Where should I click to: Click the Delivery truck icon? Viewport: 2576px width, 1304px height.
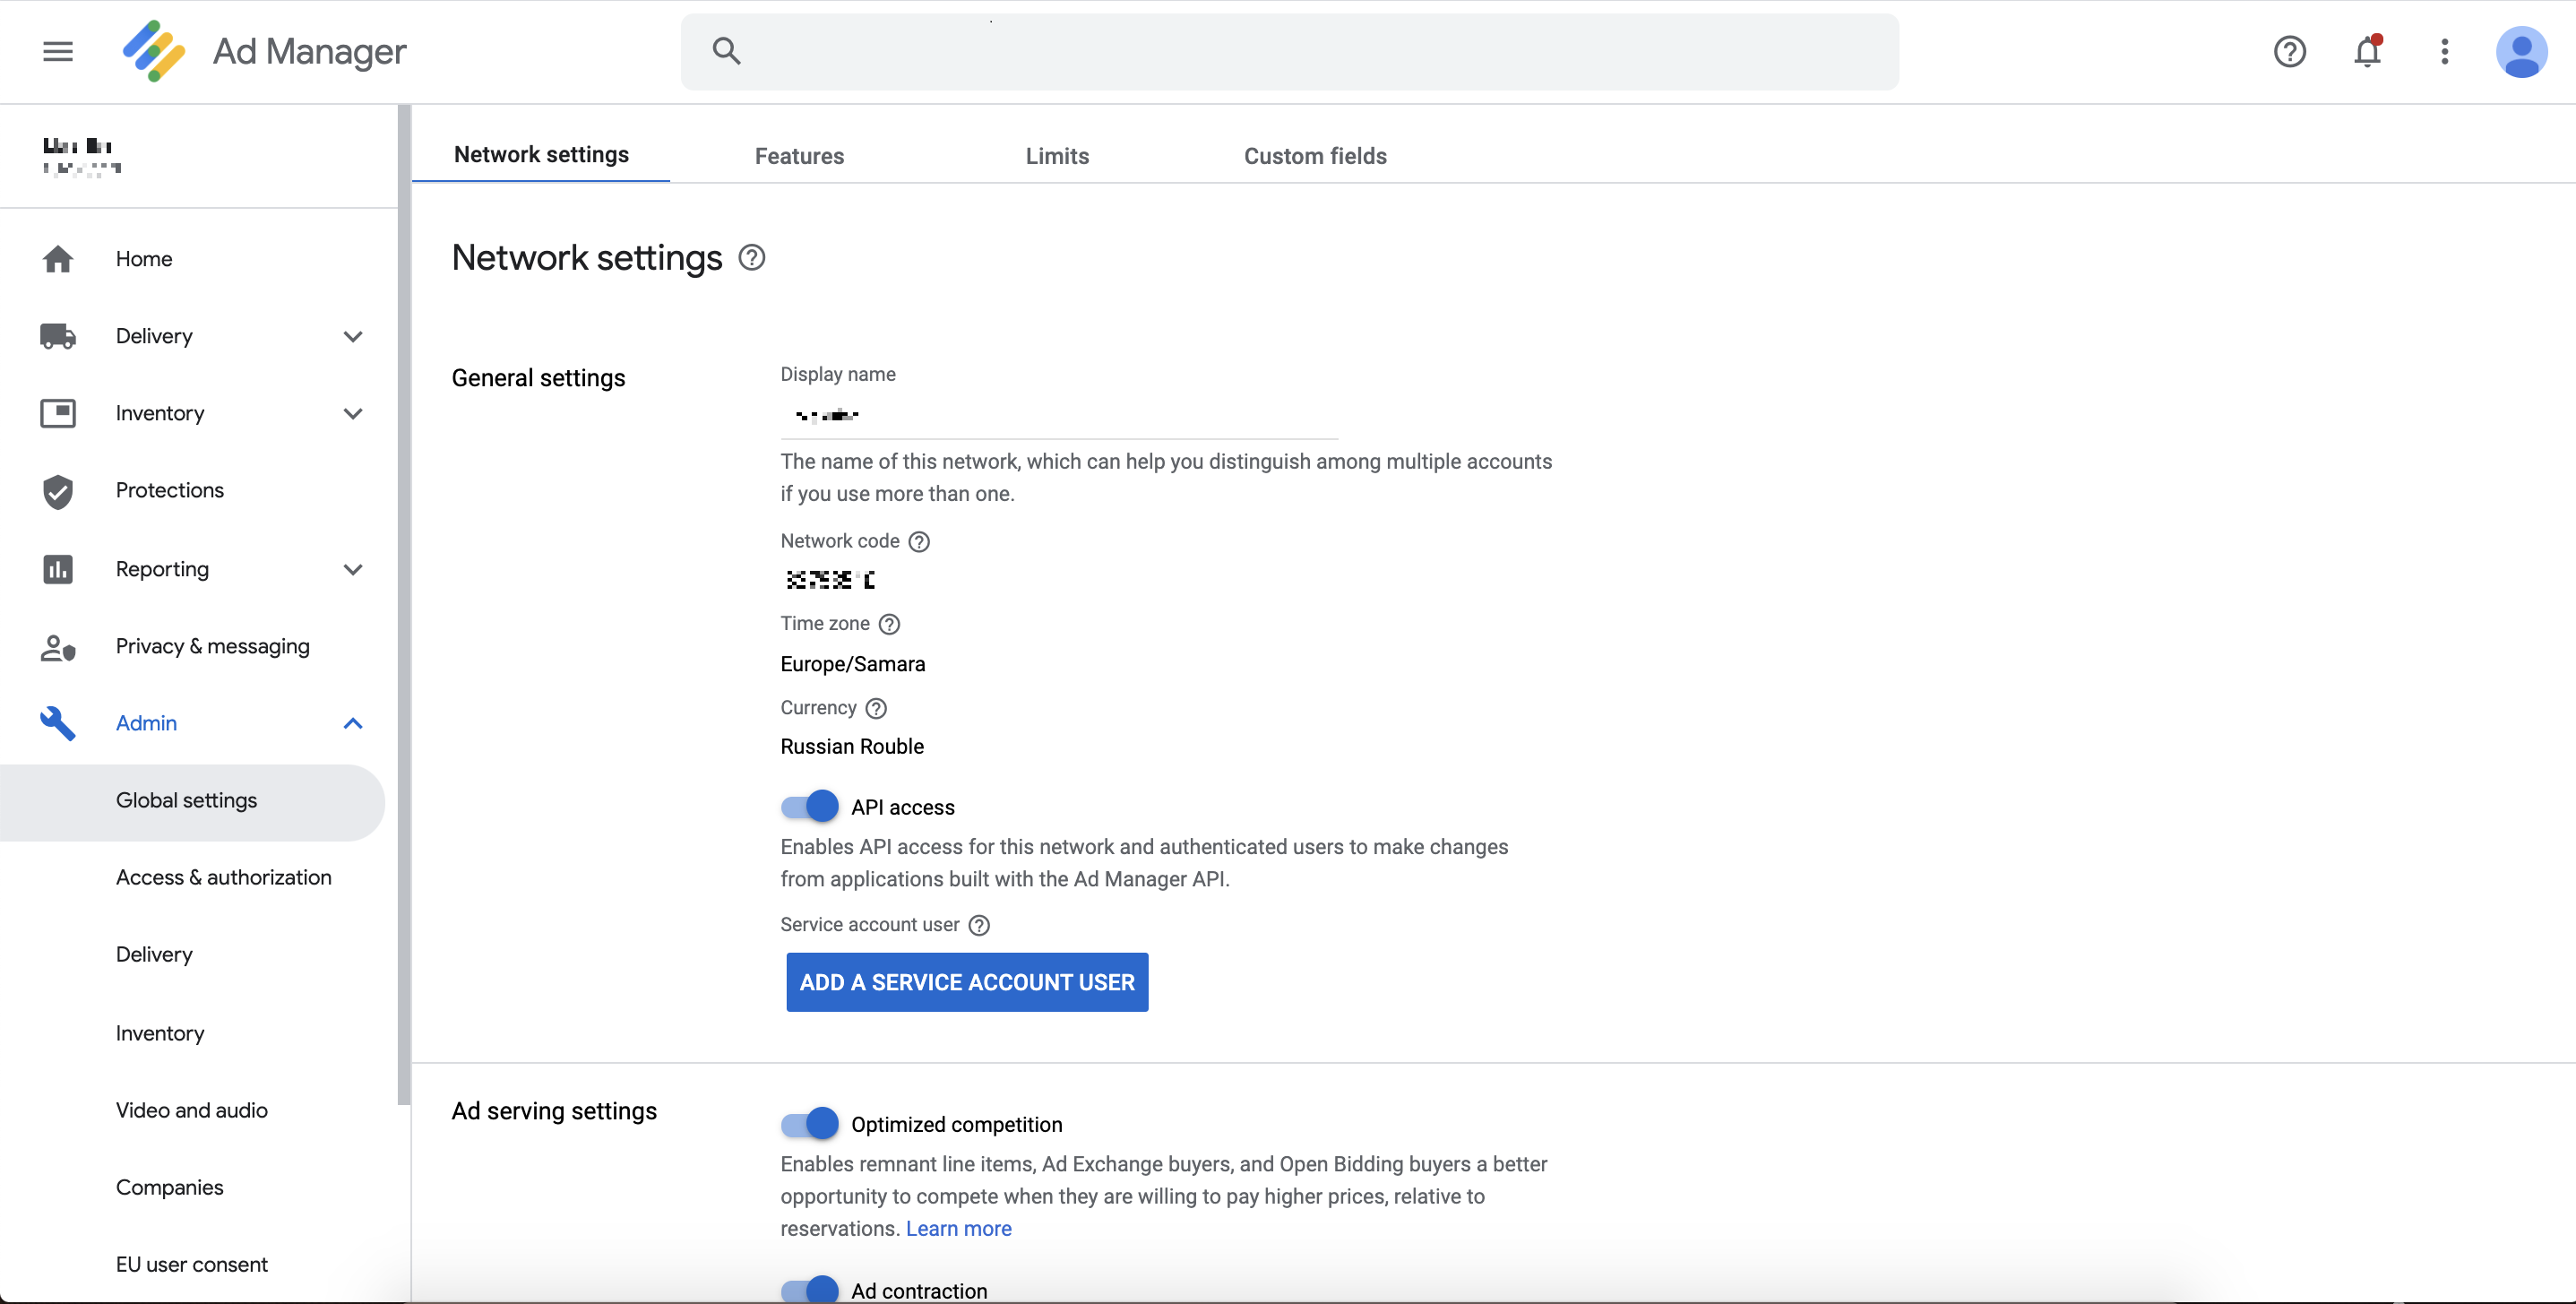tap(58, 336)
